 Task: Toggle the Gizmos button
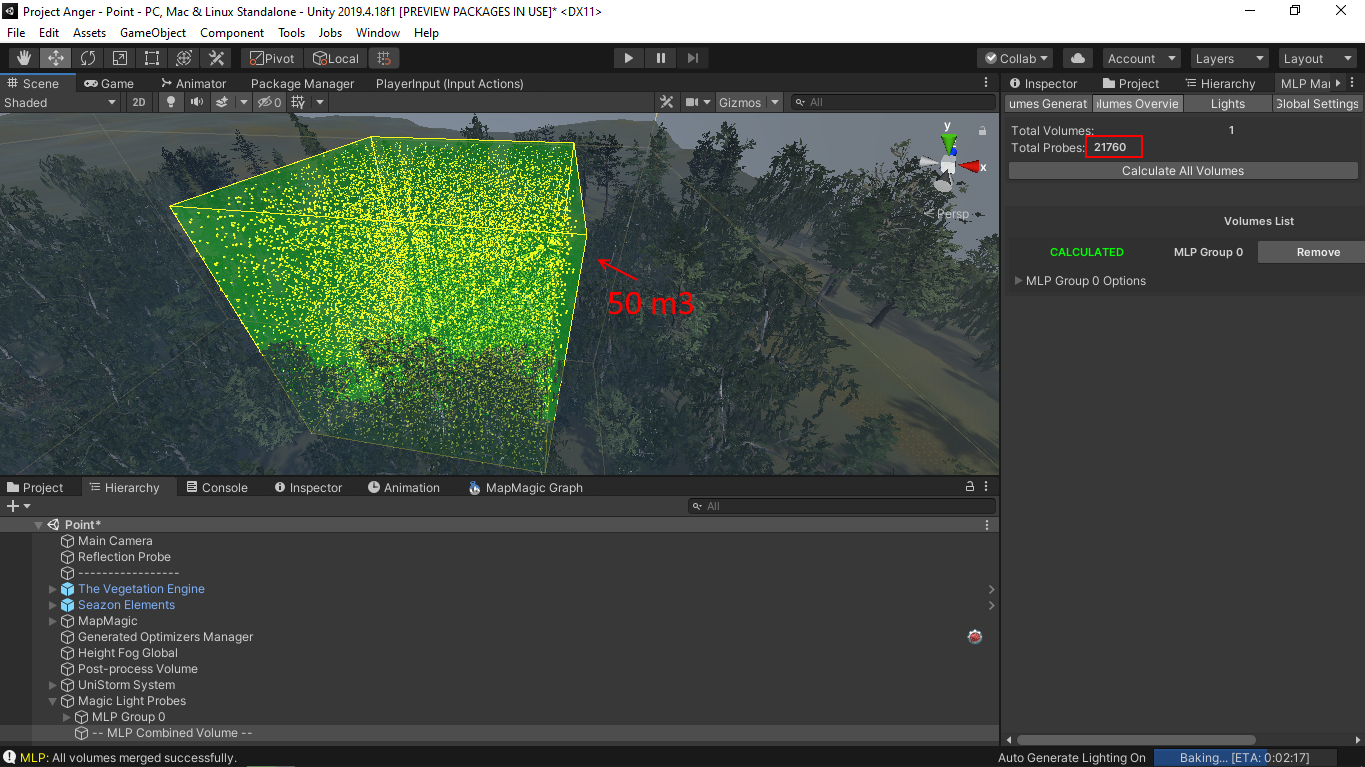(x=740, y=102)
